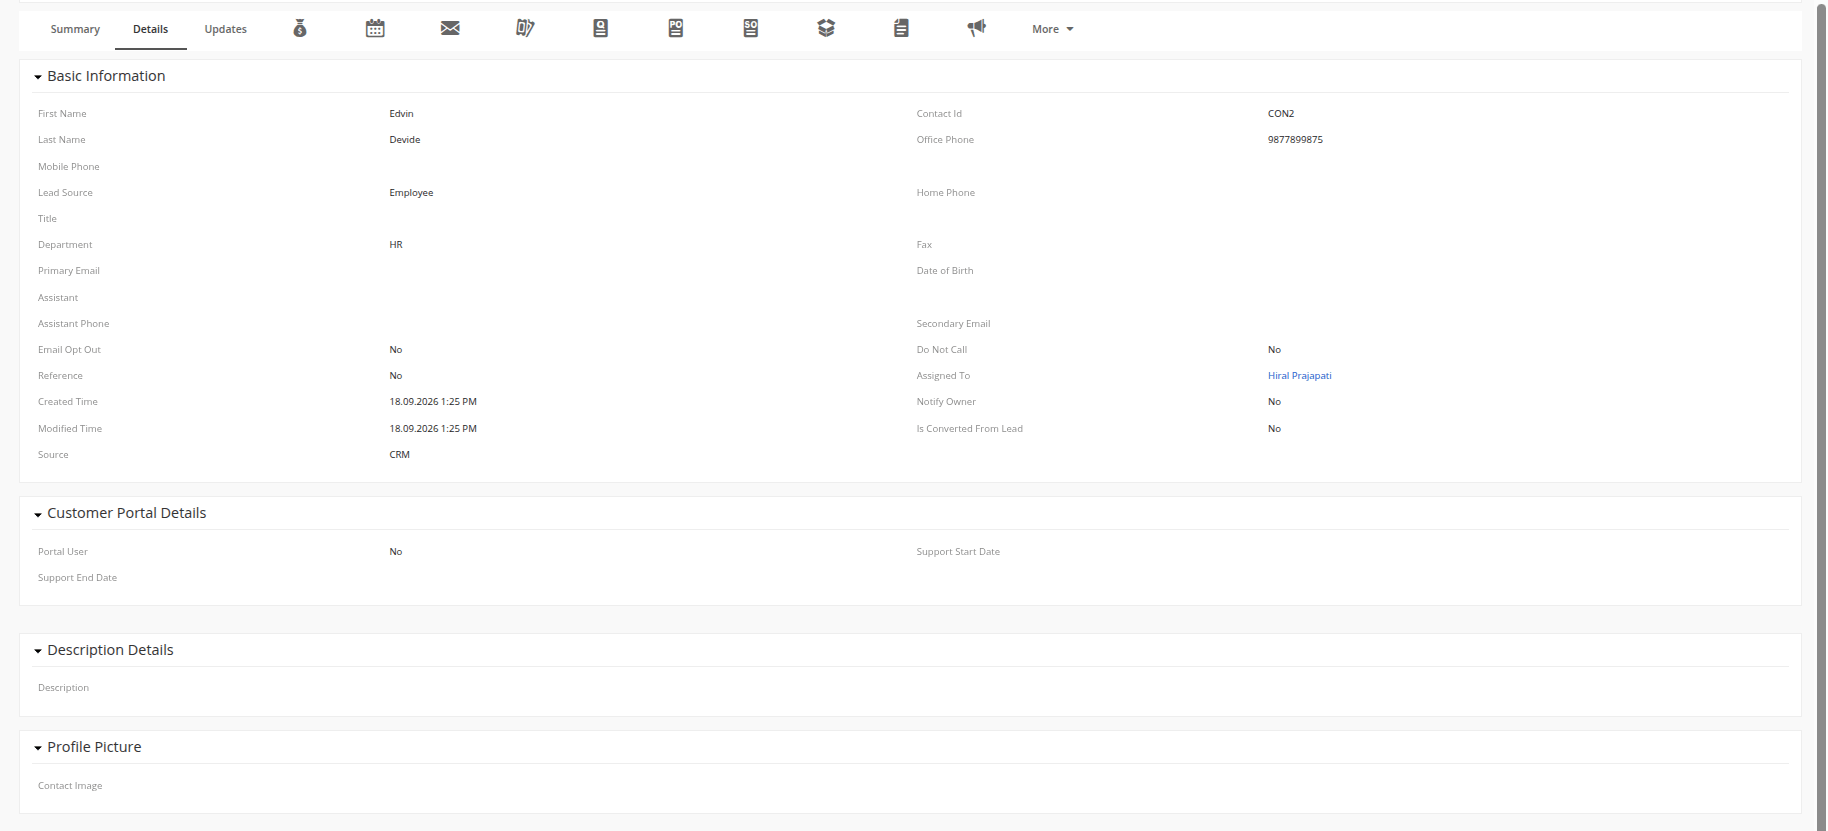Click the Department value HR
Viewport: 1828px width, 831px height.
tap(396, 245)
